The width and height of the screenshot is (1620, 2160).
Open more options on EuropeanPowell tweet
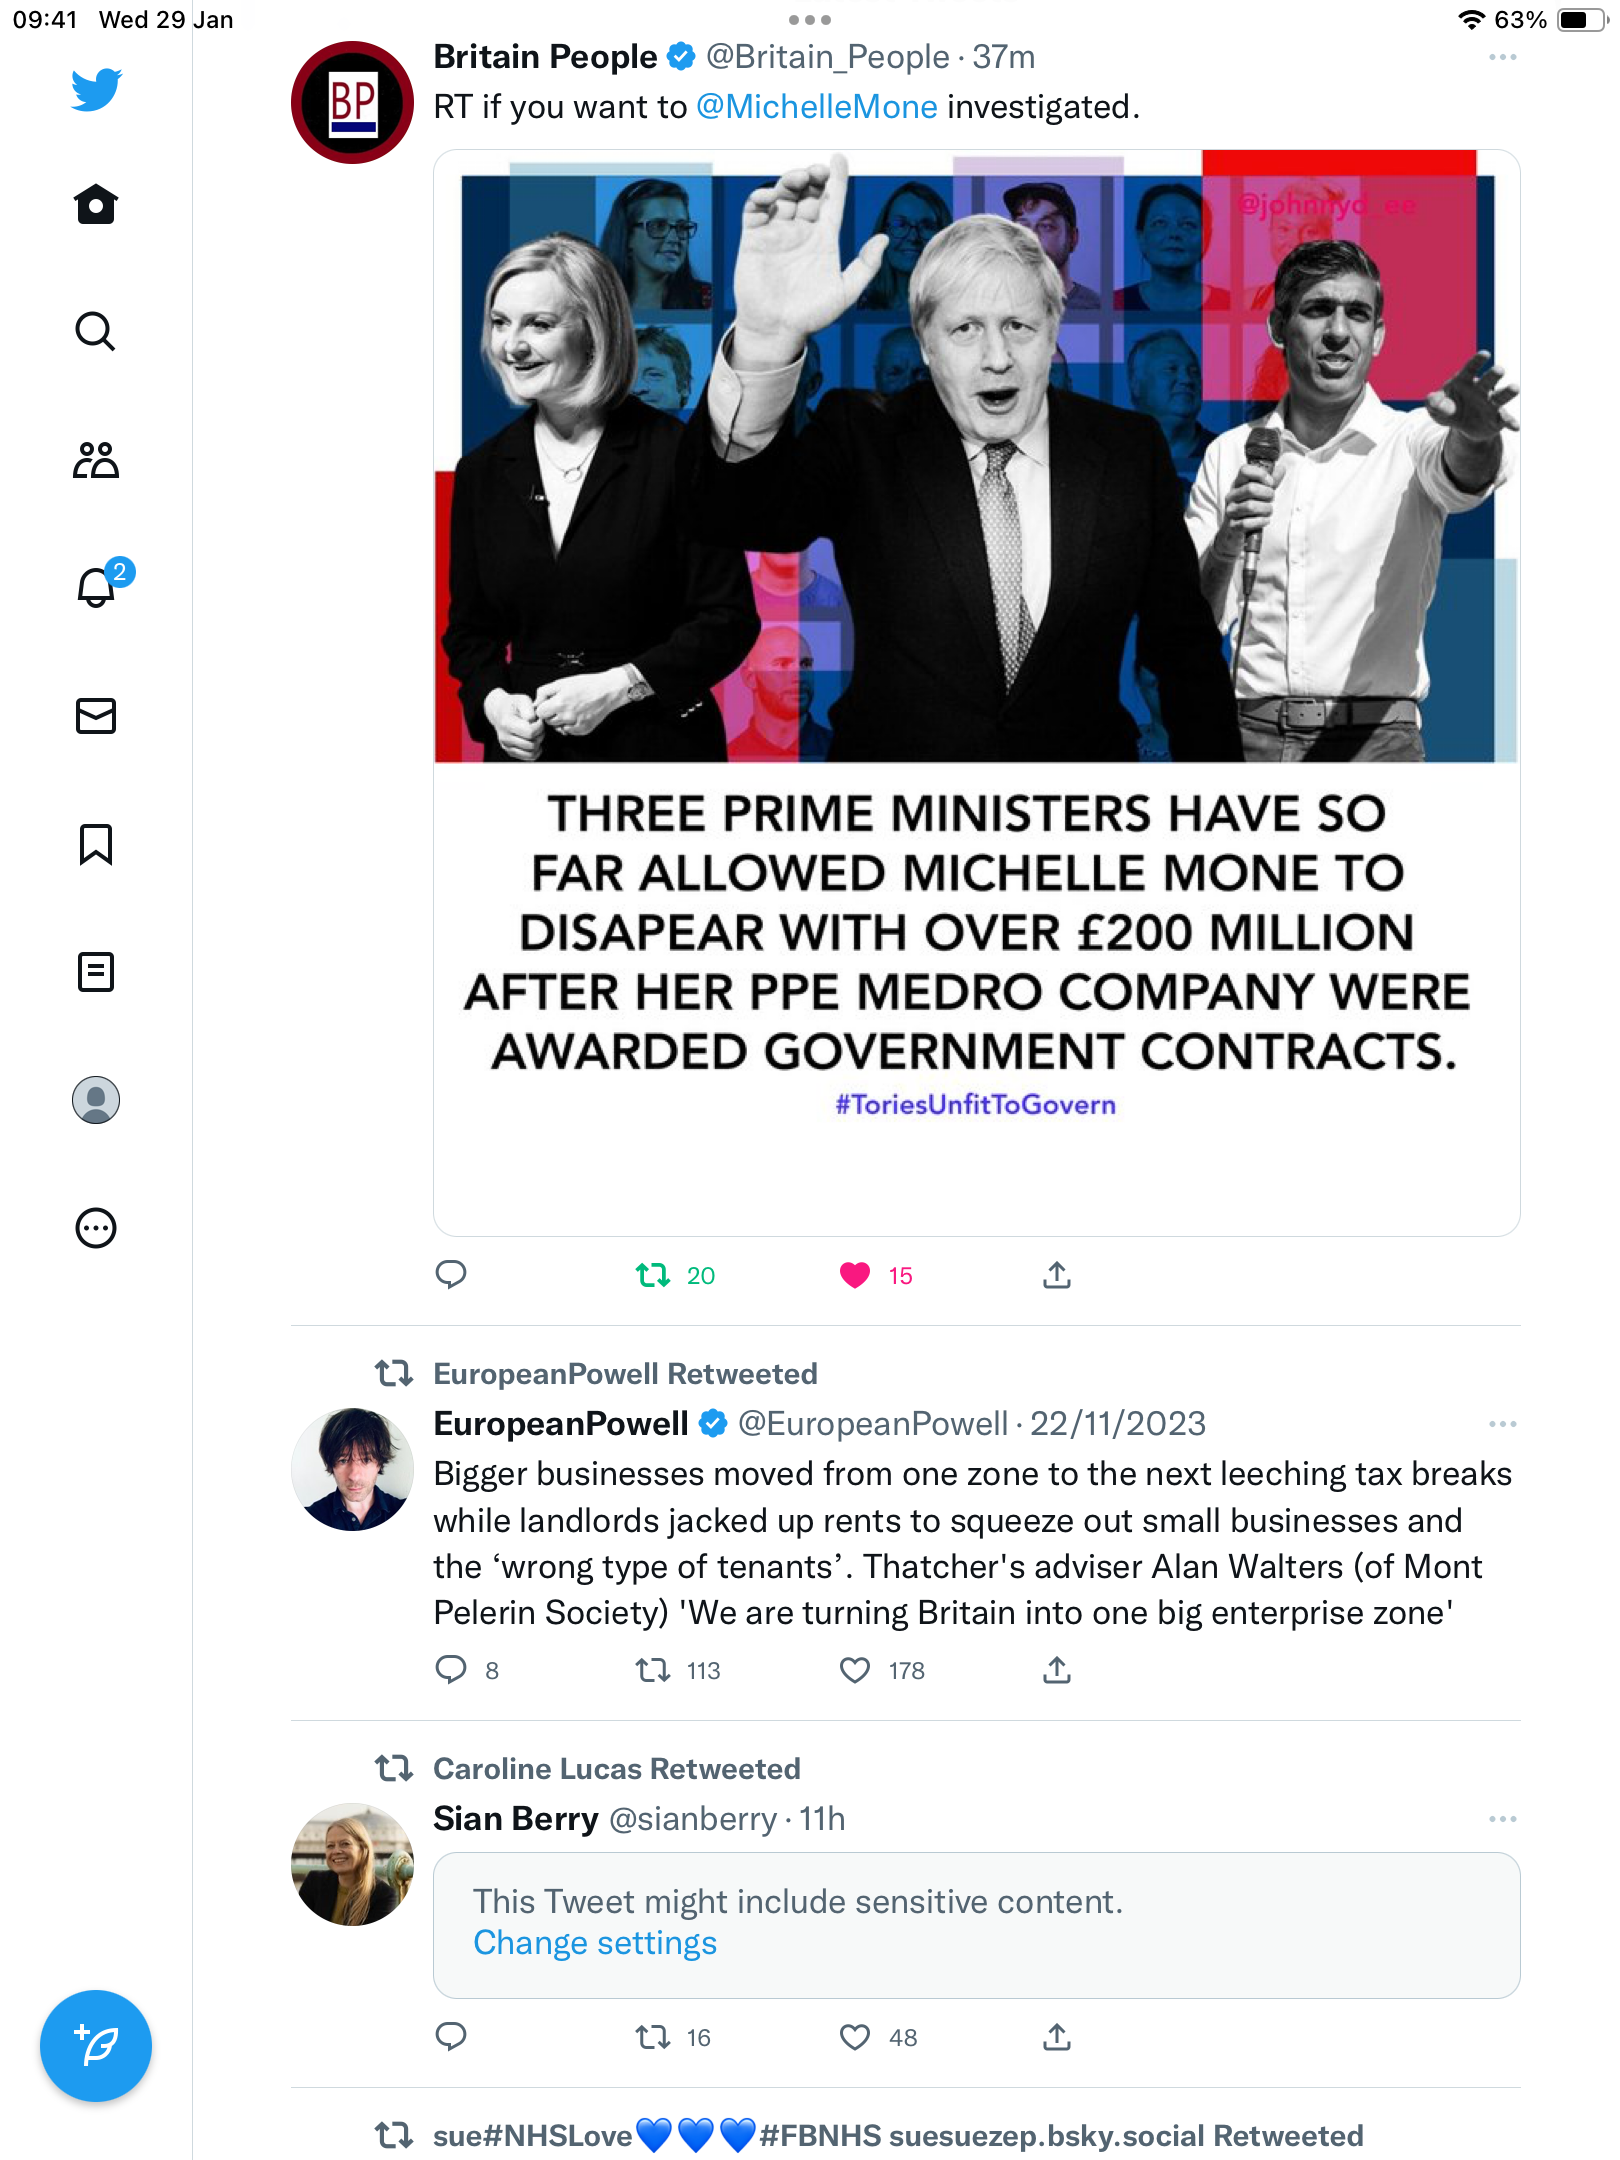[1502, 1424]
